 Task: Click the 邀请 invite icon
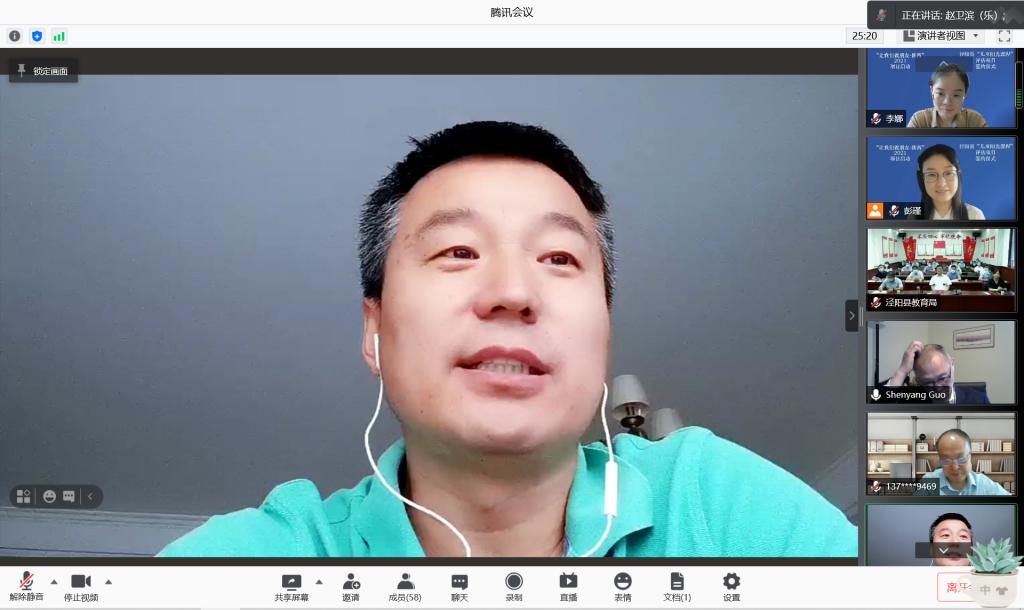click(x=351, y=586)
